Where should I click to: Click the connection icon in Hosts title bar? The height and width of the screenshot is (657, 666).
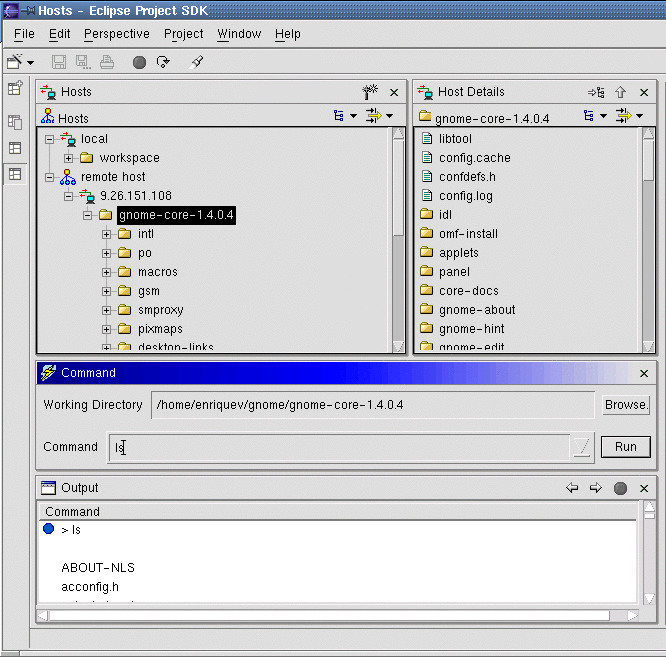[x=369, y=92]
